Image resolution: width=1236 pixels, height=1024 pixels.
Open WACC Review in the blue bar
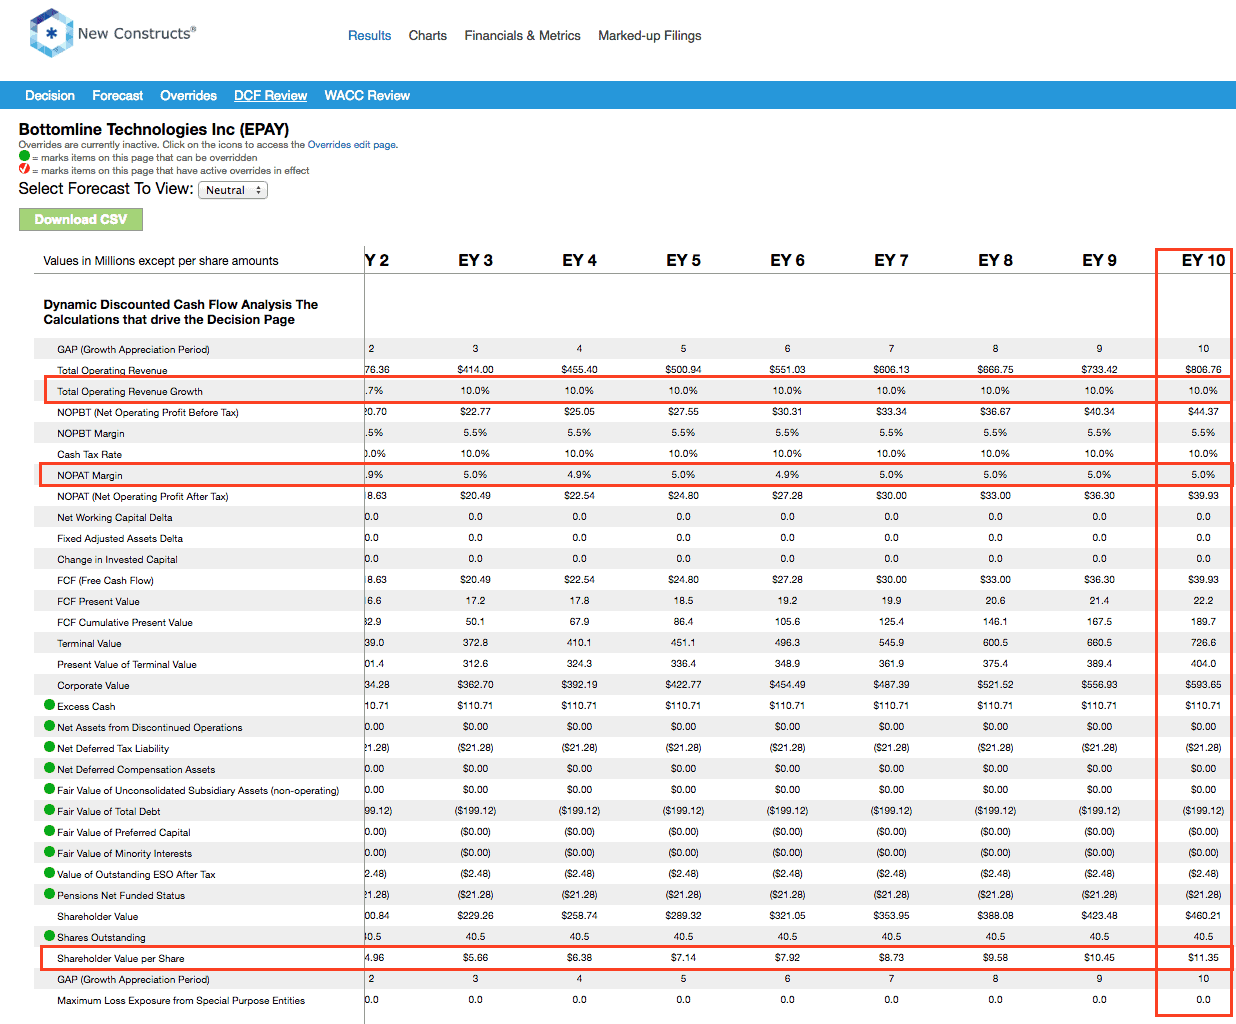[x=367, y=96]
